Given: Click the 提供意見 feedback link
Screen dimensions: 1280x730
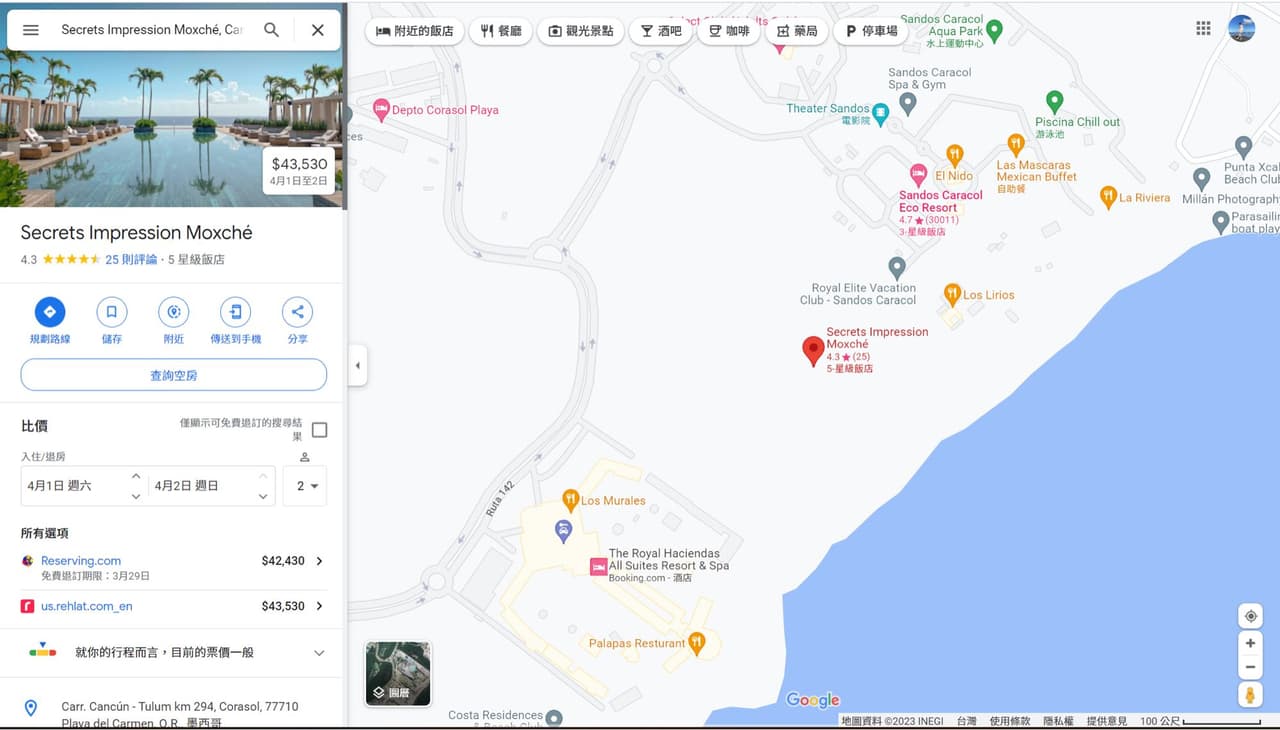Looking at the screenshot, I should [1107, 721].
